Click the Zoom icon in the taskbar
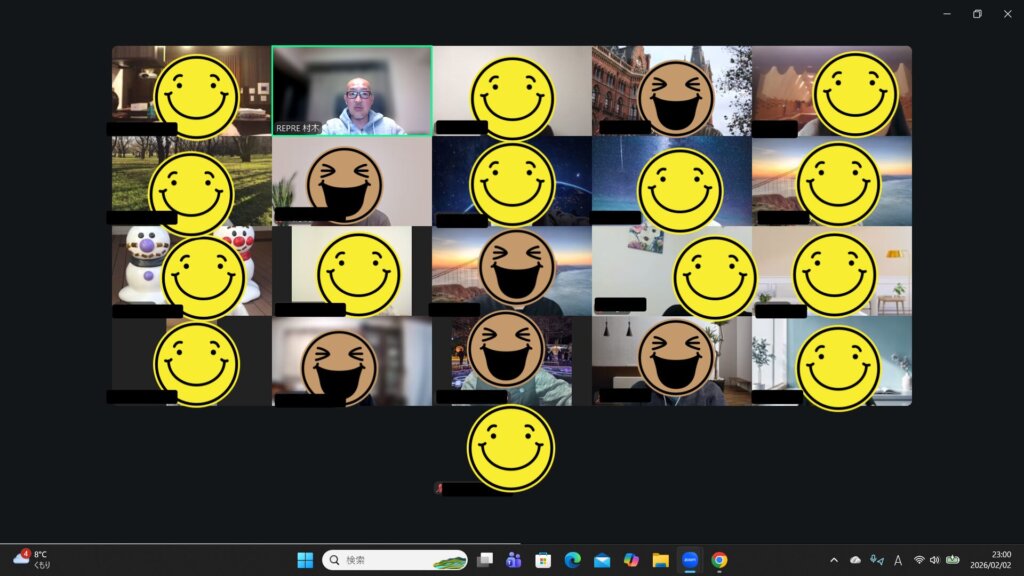The height and width of the screenshot is (576, 1024). (x=690, y=560)
